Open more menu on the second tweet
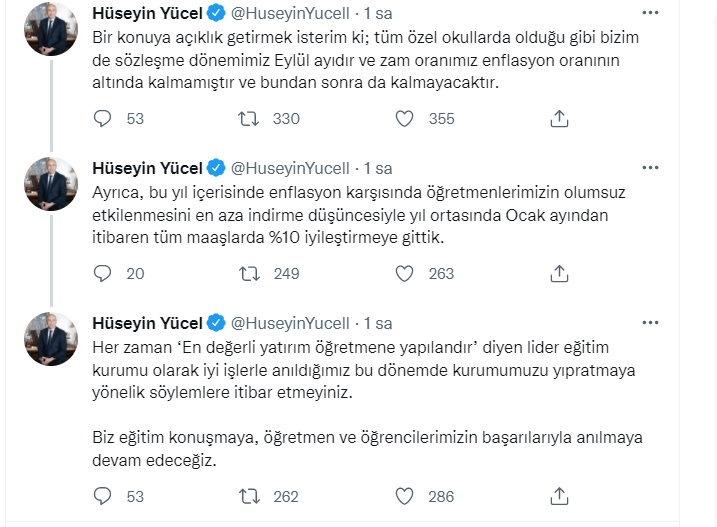717x527 pixels. coord(650,168)
